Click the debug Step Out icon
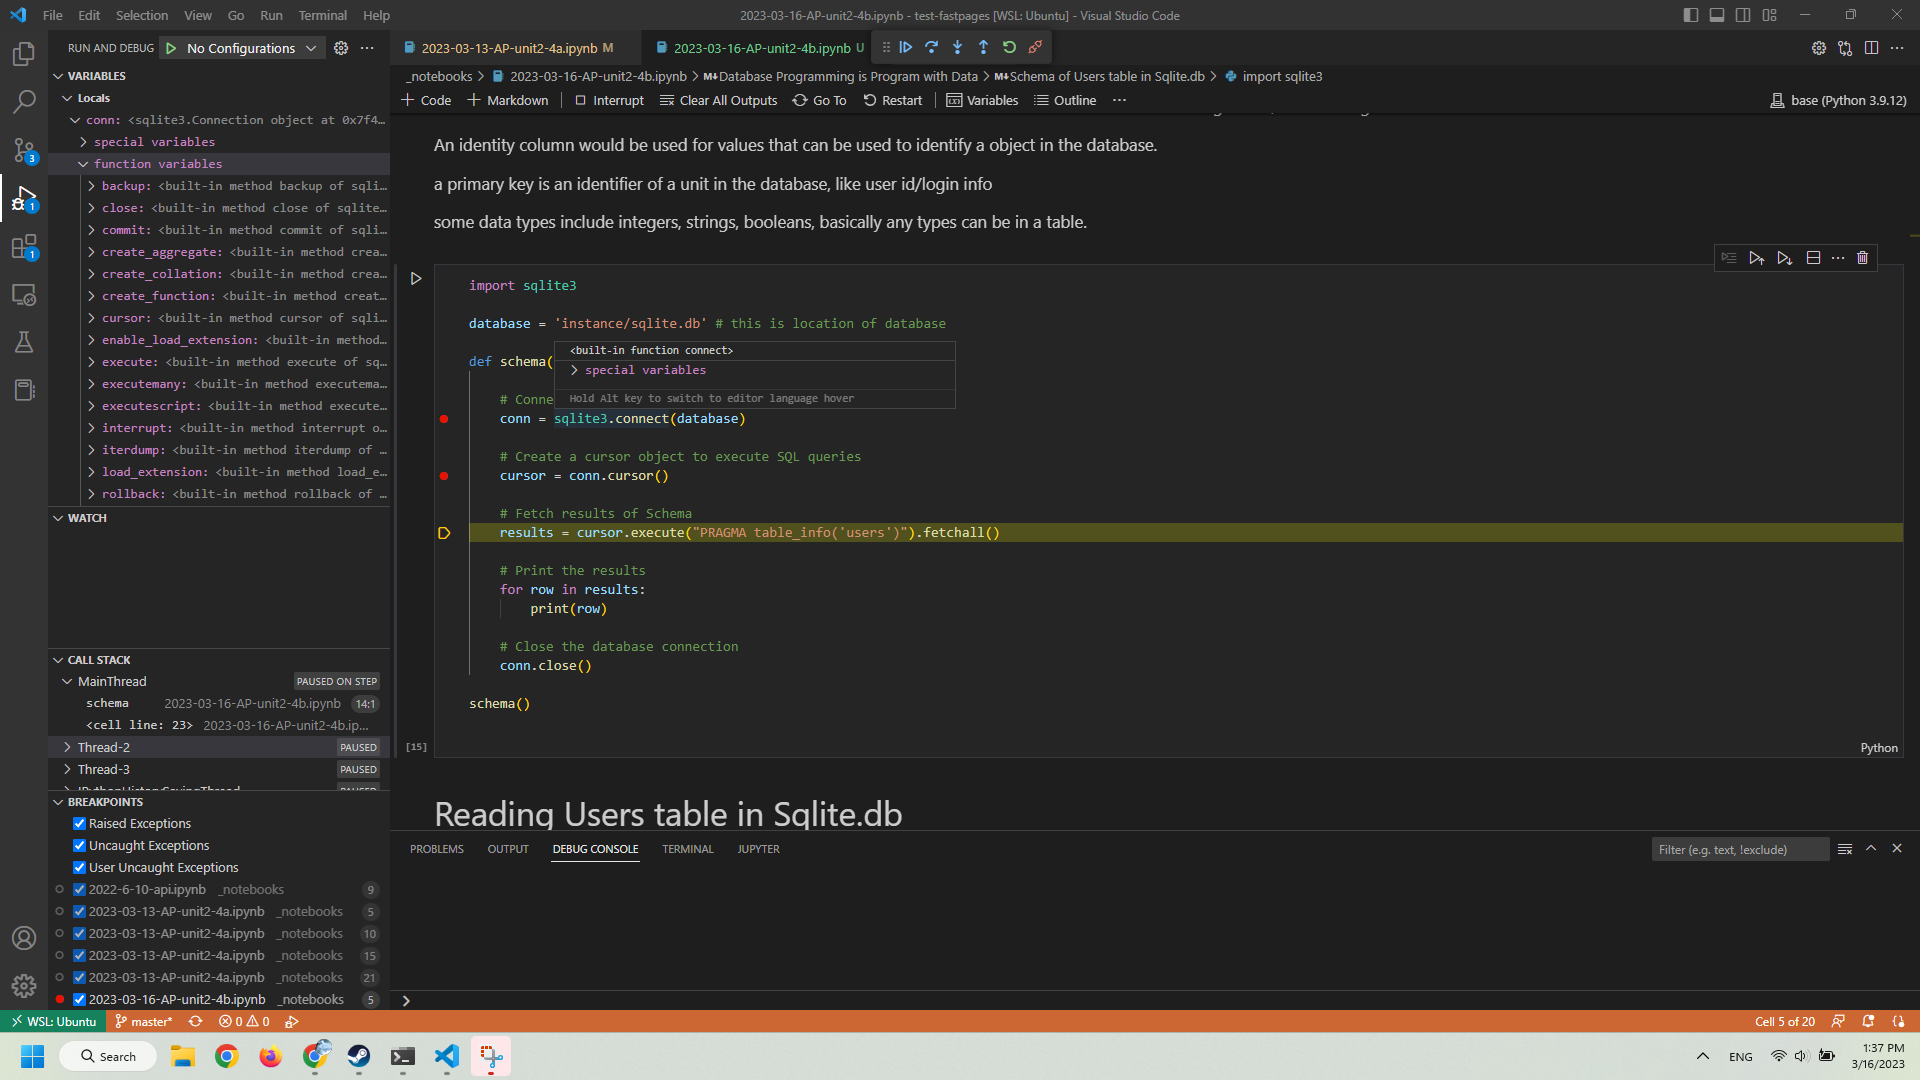 tap(984, 47)
